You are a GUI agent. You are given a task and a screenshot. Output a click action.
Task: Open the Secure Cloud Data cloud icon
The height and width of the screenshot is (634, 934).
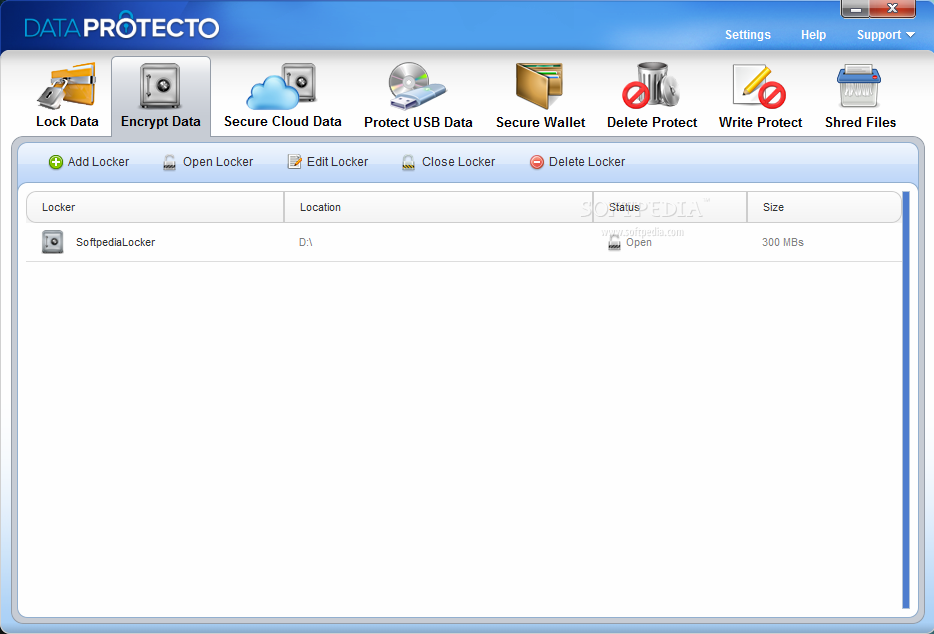click(x=281, y=86)
